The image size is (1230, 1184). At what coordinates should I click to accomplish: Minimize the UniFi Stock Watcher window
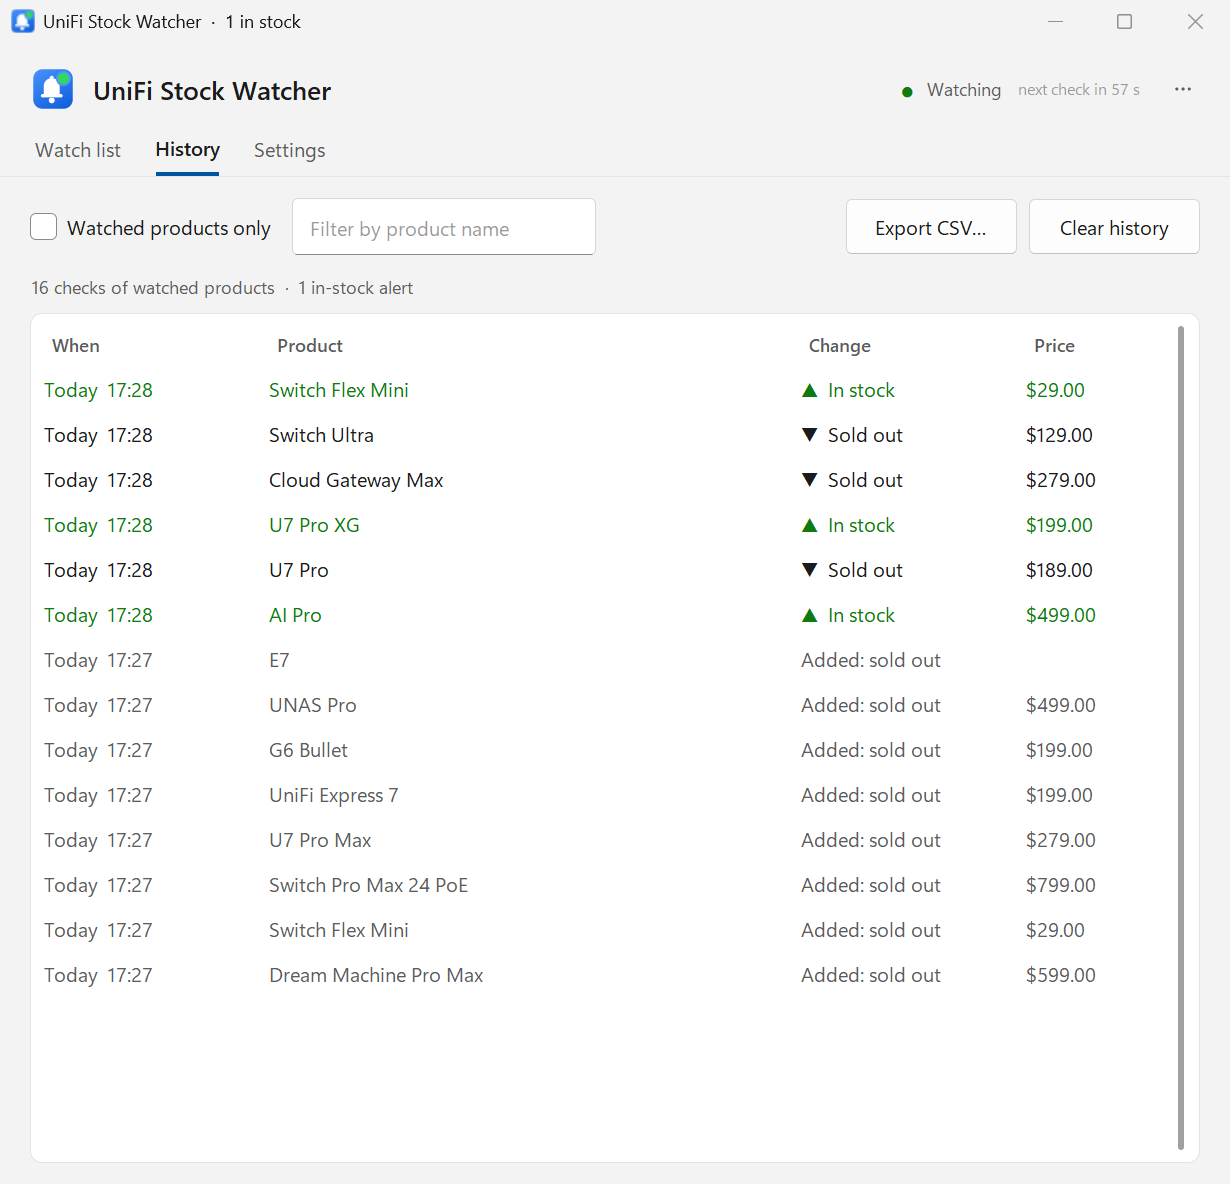coord(1055,21)
